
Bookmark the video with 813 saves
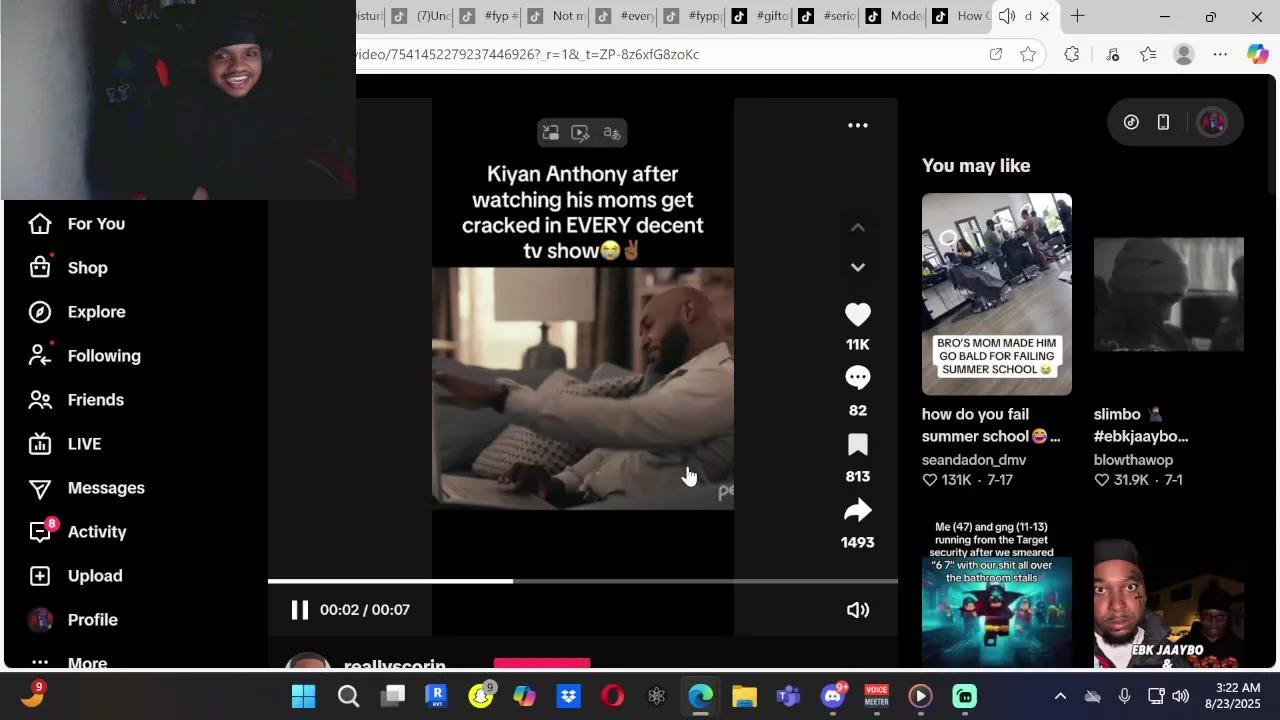pos(857,445)
